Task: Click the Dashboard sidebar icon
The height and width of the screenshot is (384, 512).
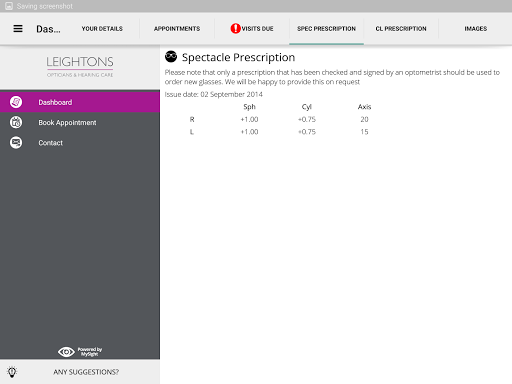Action: [16, 102]
